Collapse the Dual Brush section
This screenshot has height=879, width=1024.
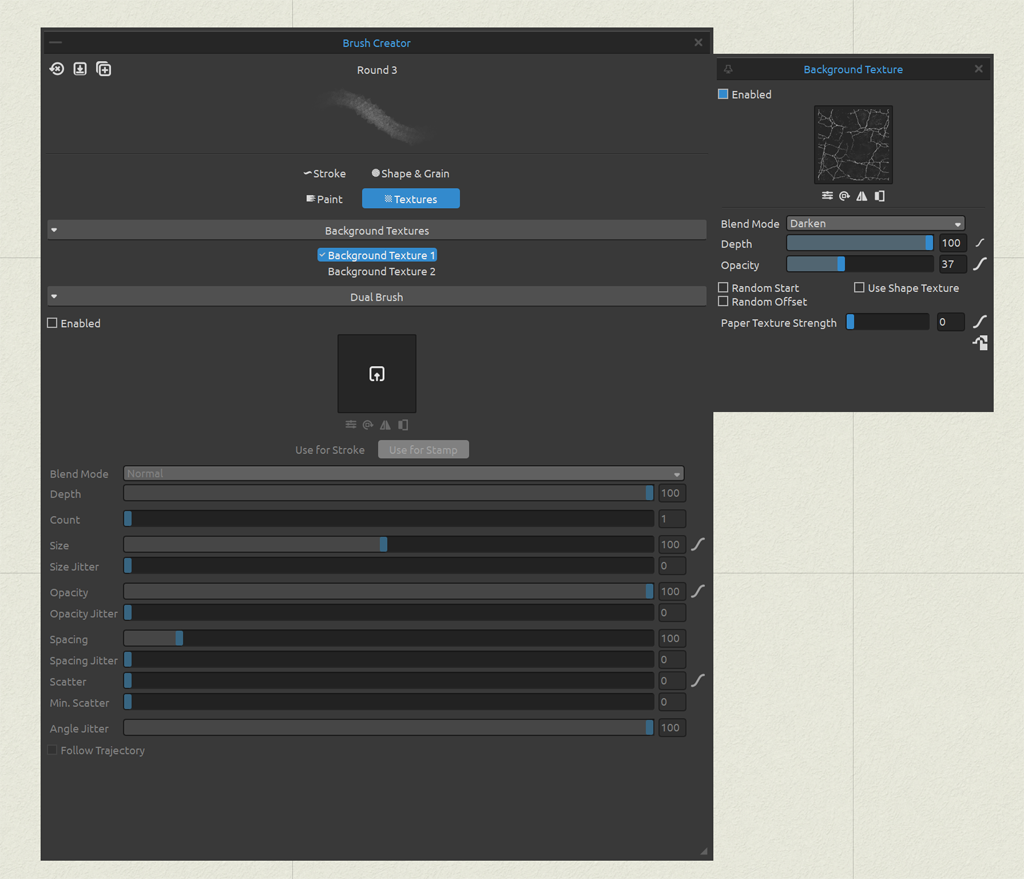click(54, 295)
